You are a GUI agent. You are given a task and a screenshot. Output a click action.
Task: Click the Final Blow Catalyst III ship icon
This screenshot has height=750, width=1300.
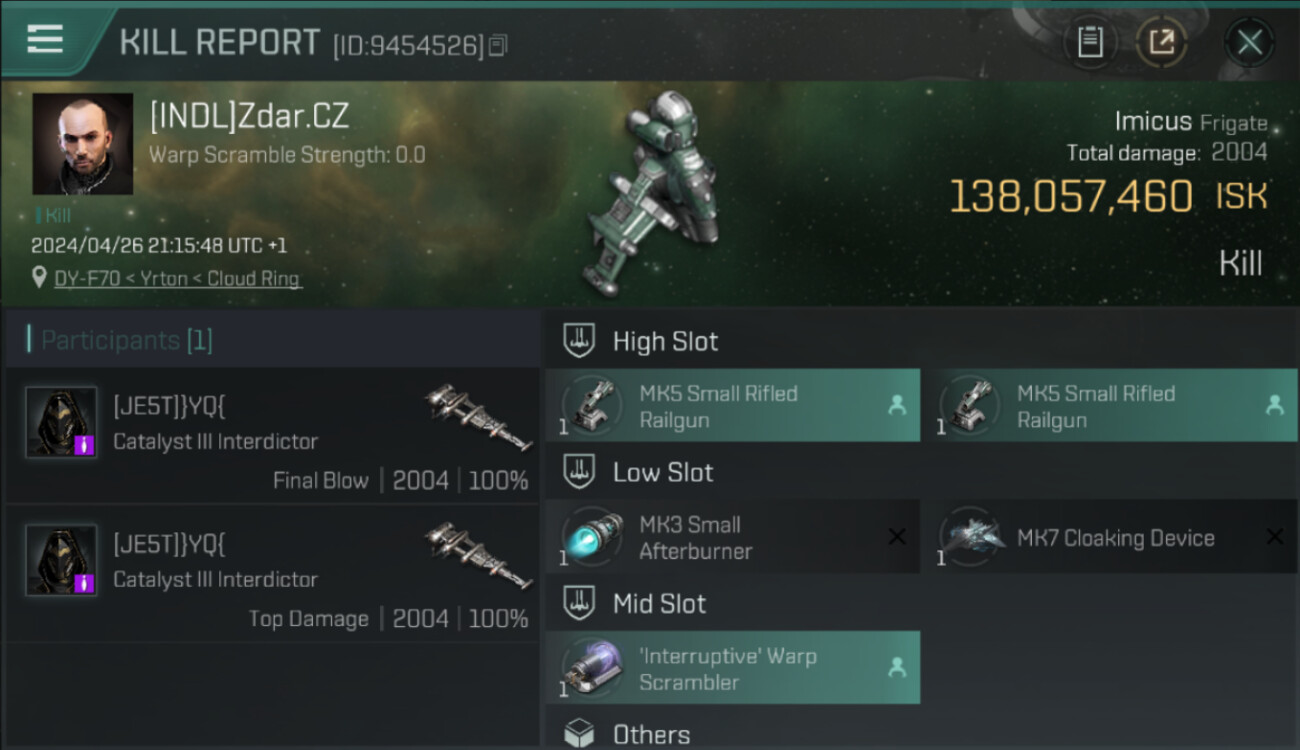[478, 417]
